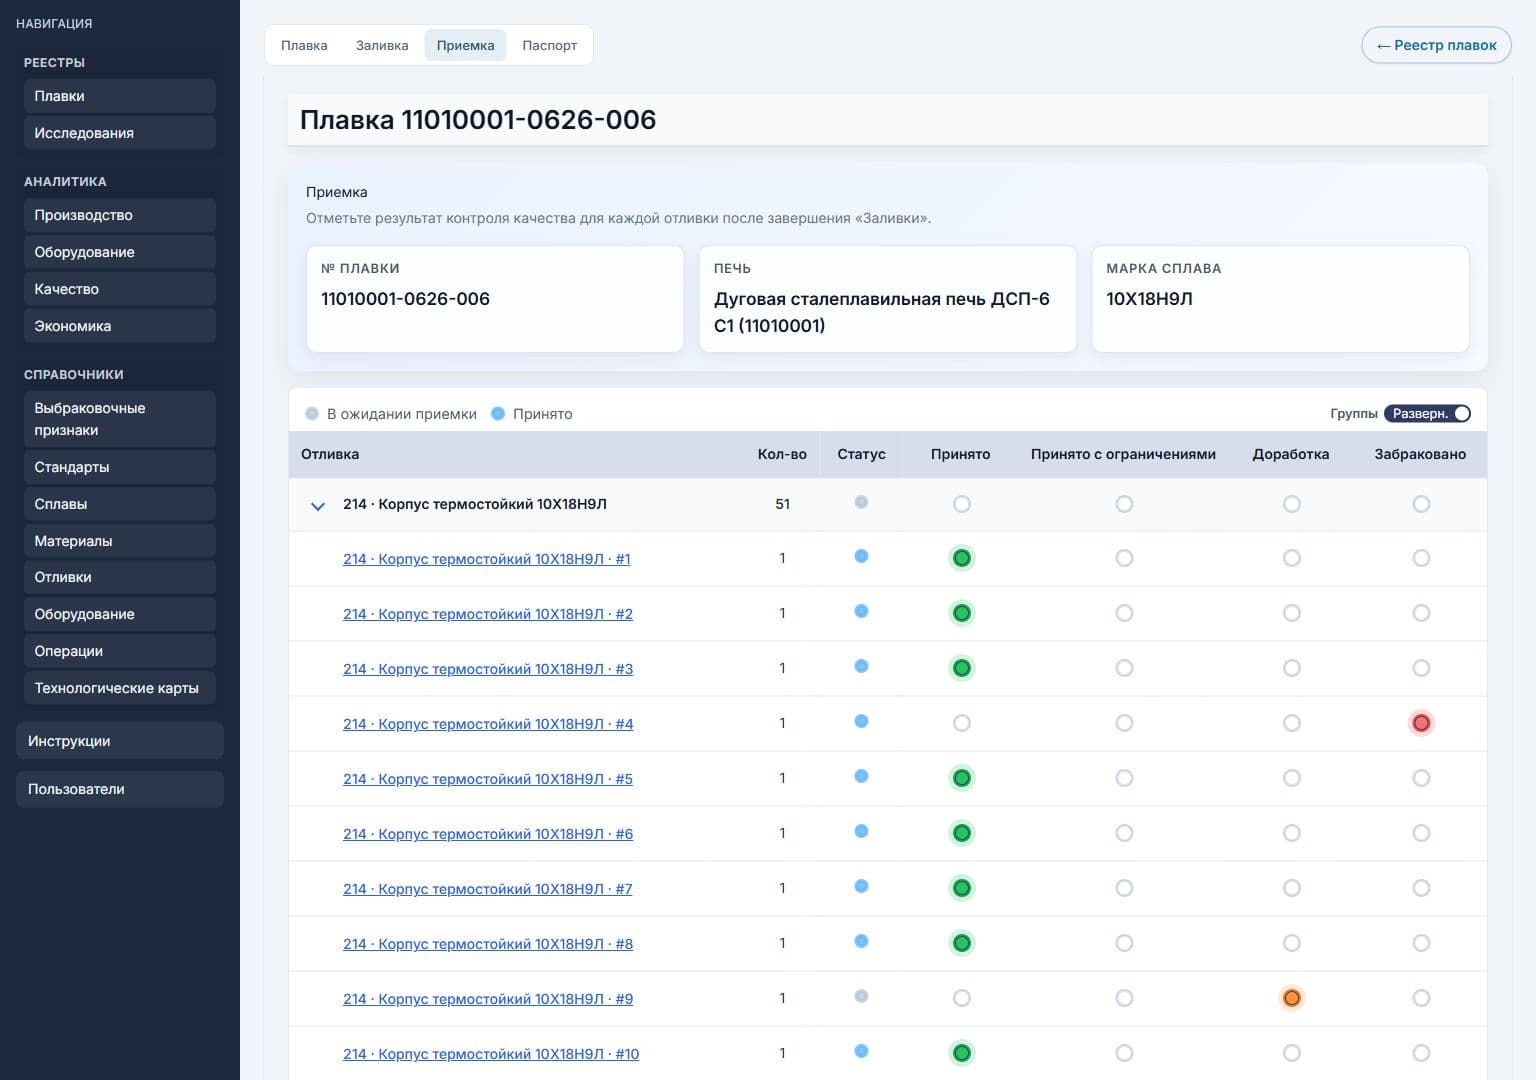Set casting #9 to Принято
Viewport: 1536px width, 1080px height.
pyautogui.click(x=962, y=998)
